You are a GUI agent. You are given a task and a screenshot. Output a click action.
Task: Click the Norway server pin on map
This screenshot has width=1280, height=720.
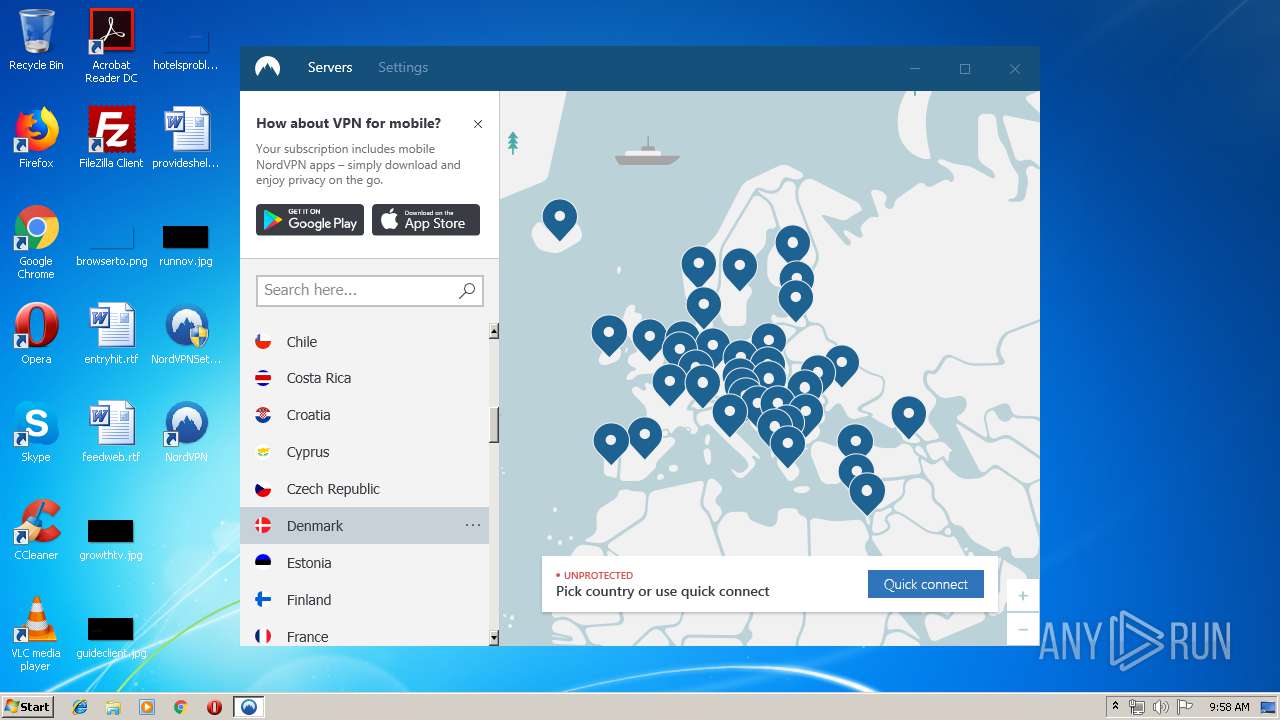[x=699, y=268]
